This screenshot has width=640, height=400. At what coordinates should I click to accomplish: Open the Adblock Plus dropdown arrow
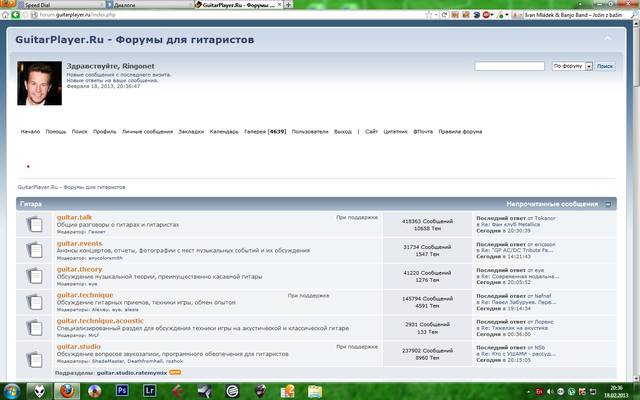pyautogui.click(x=492, y=15)
